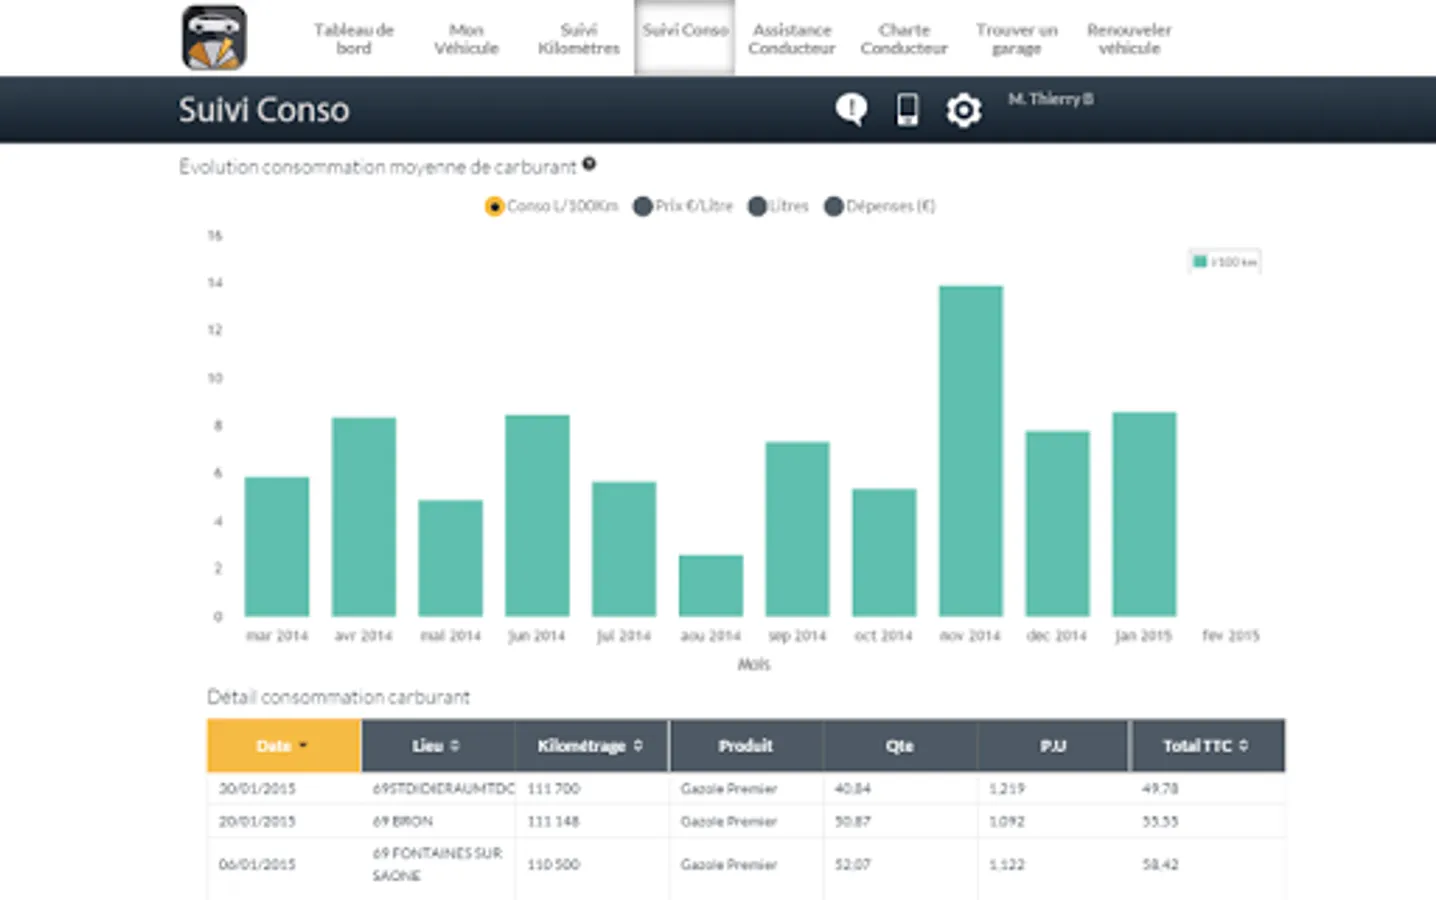The image size is (1436, 900).
Task: Click the alert notification icon in header
Action: pos(851,109)
